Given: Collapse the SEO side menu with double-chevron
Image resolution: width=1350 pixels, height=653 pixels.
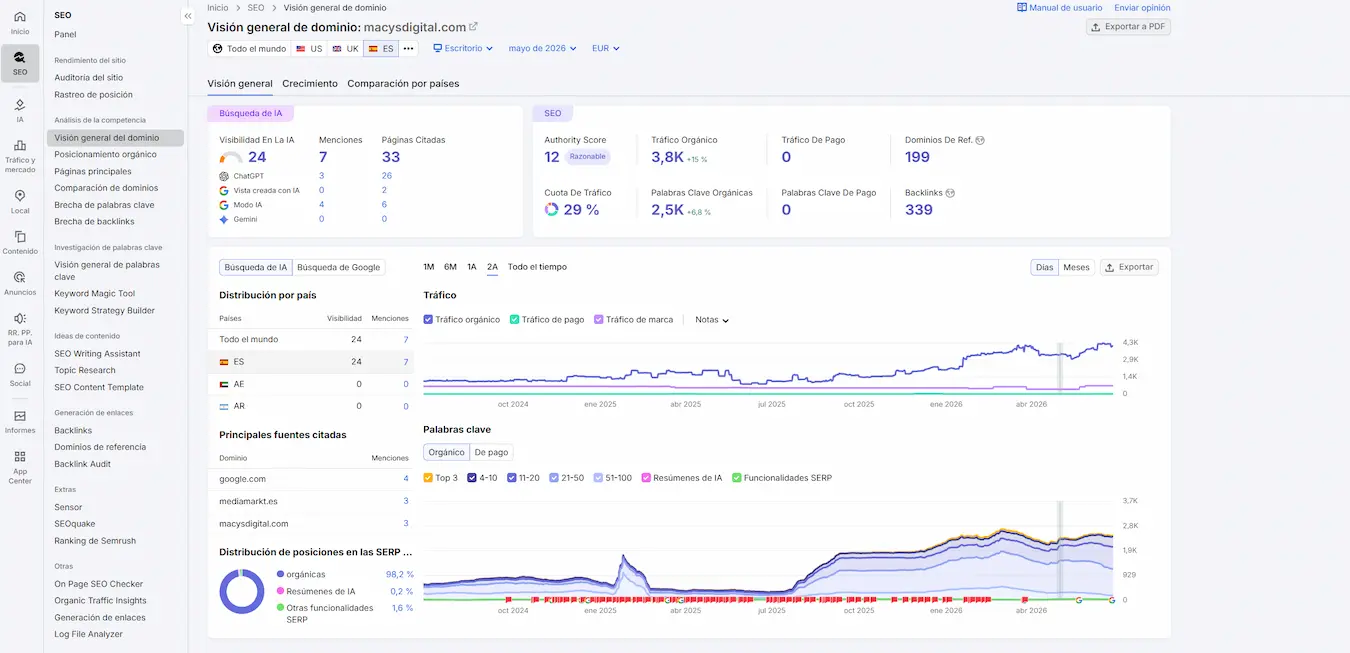Looking at the screenshot, I should pos(187,16).
